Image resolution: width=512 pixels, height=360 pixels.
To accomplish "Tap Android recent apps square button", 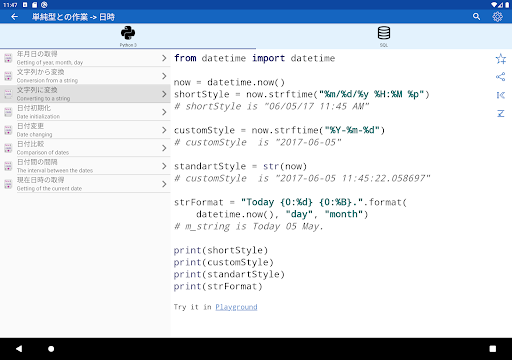I will pos(493,349).
